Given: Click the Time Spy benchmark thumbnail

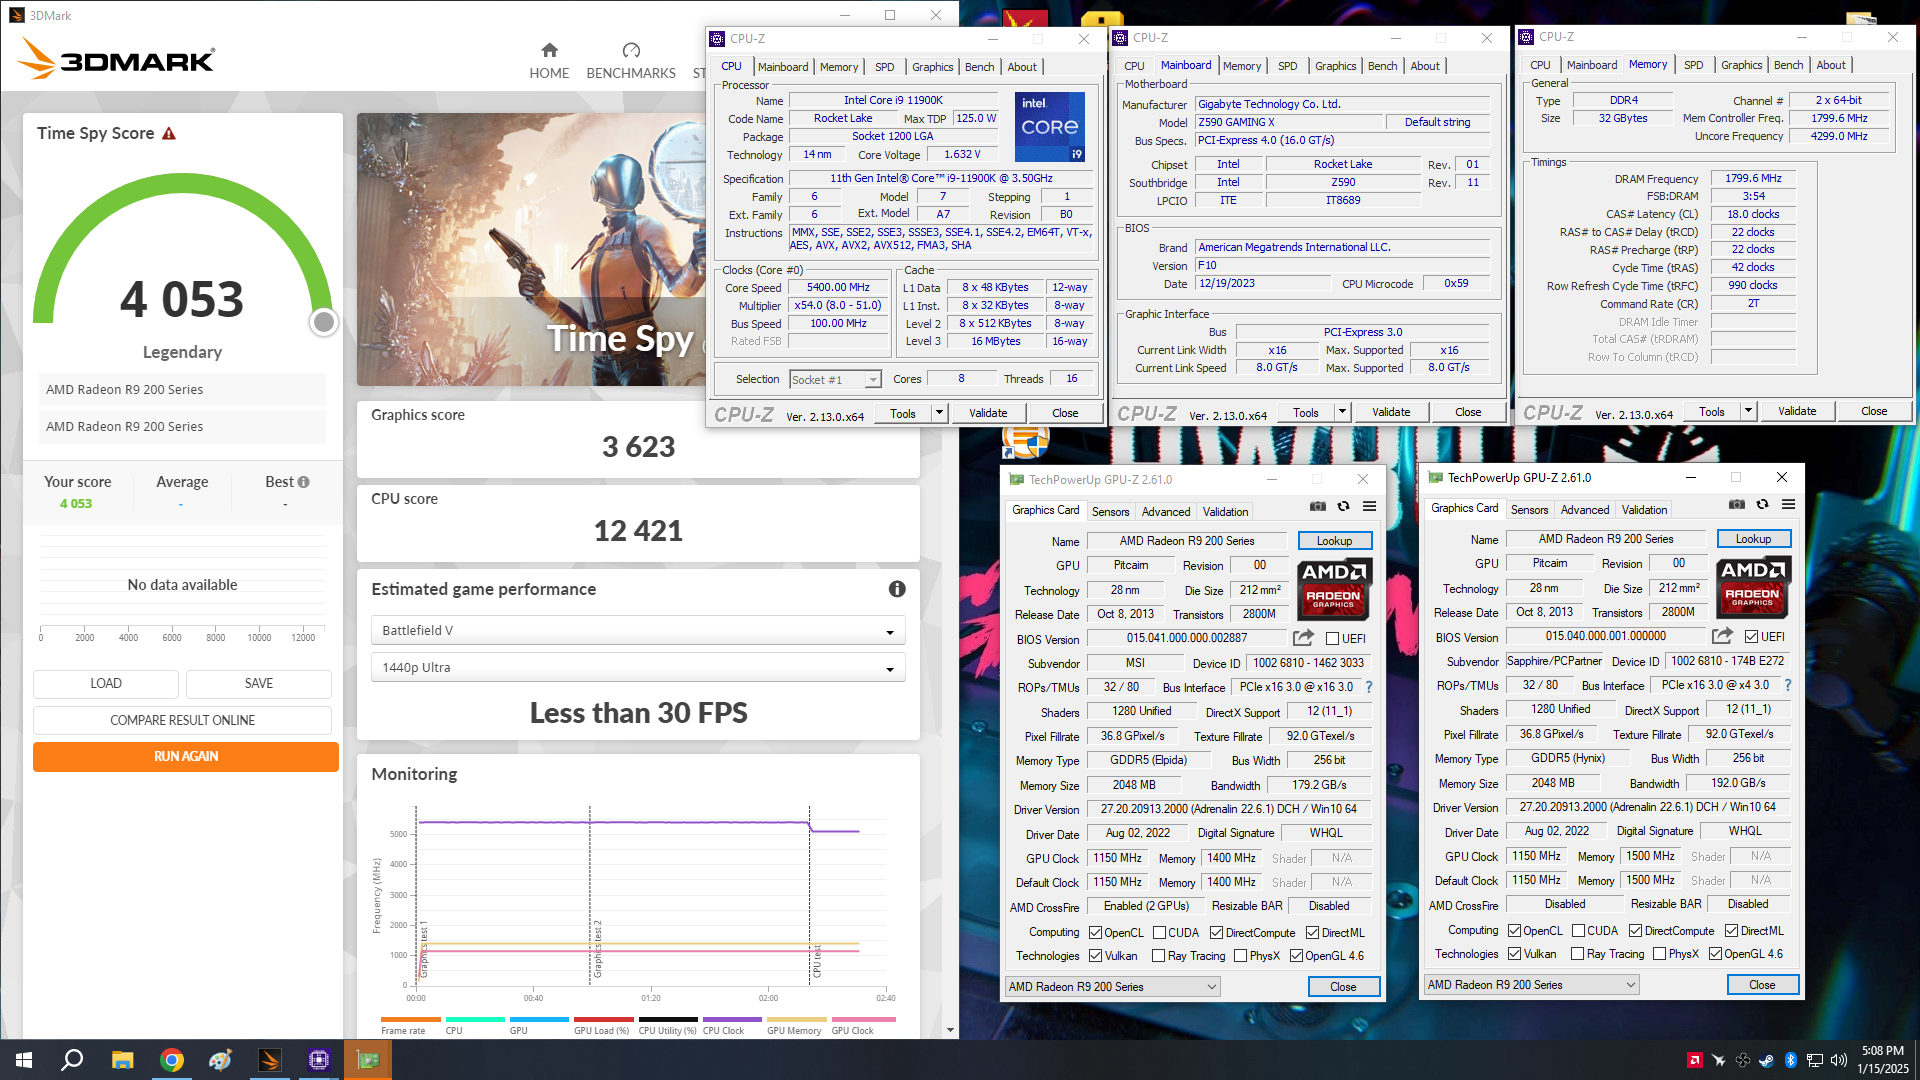Looking at the screenshot, I should click(x=531, y=249).
